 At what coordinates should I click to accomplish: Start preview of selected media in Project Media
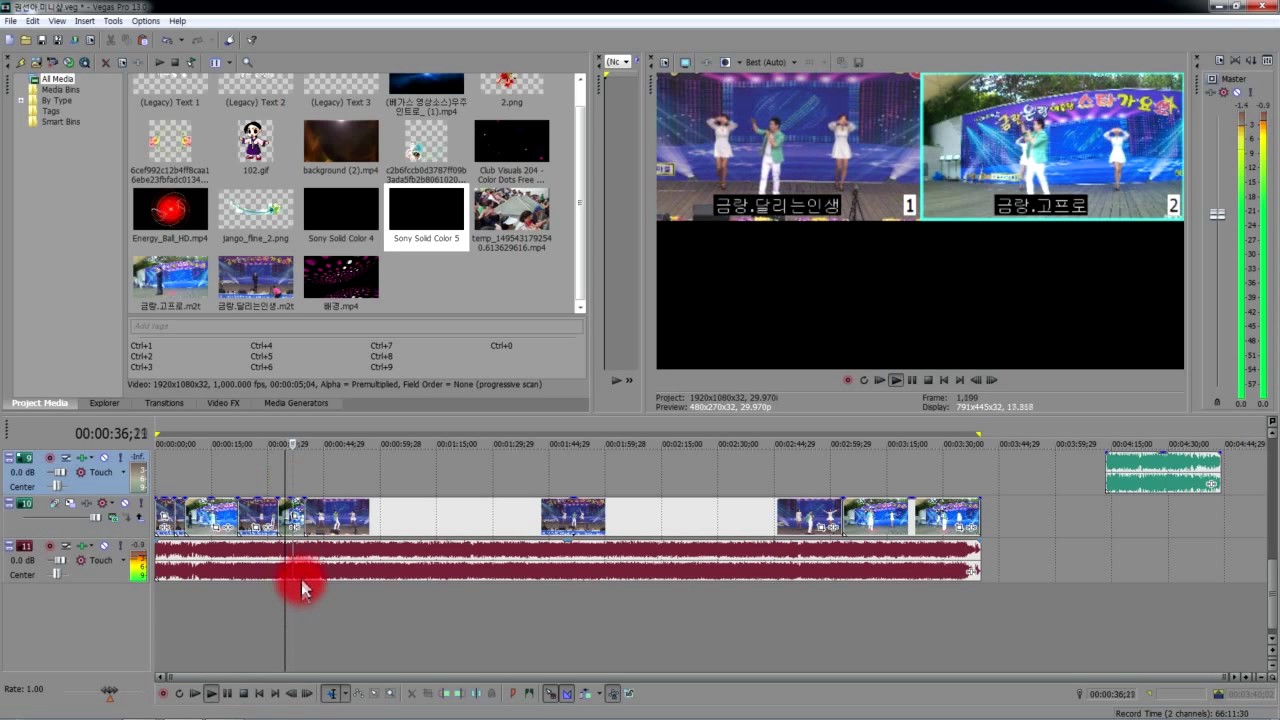click(x=159, y=63)
